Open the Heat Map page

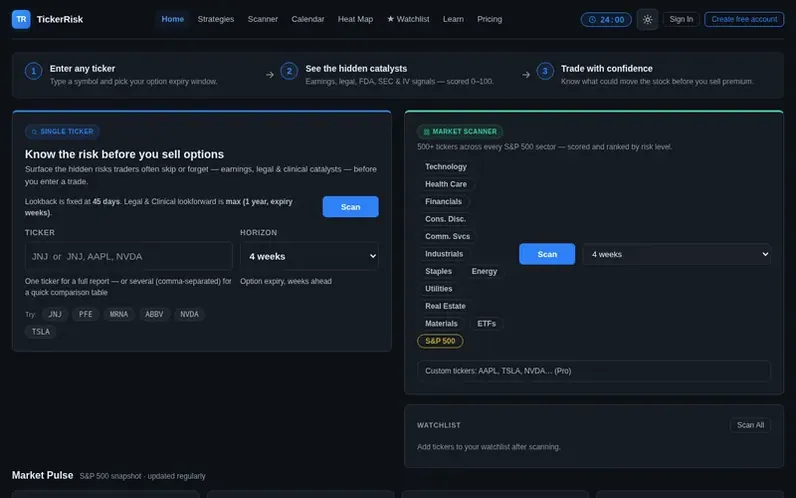coord(355,19)
